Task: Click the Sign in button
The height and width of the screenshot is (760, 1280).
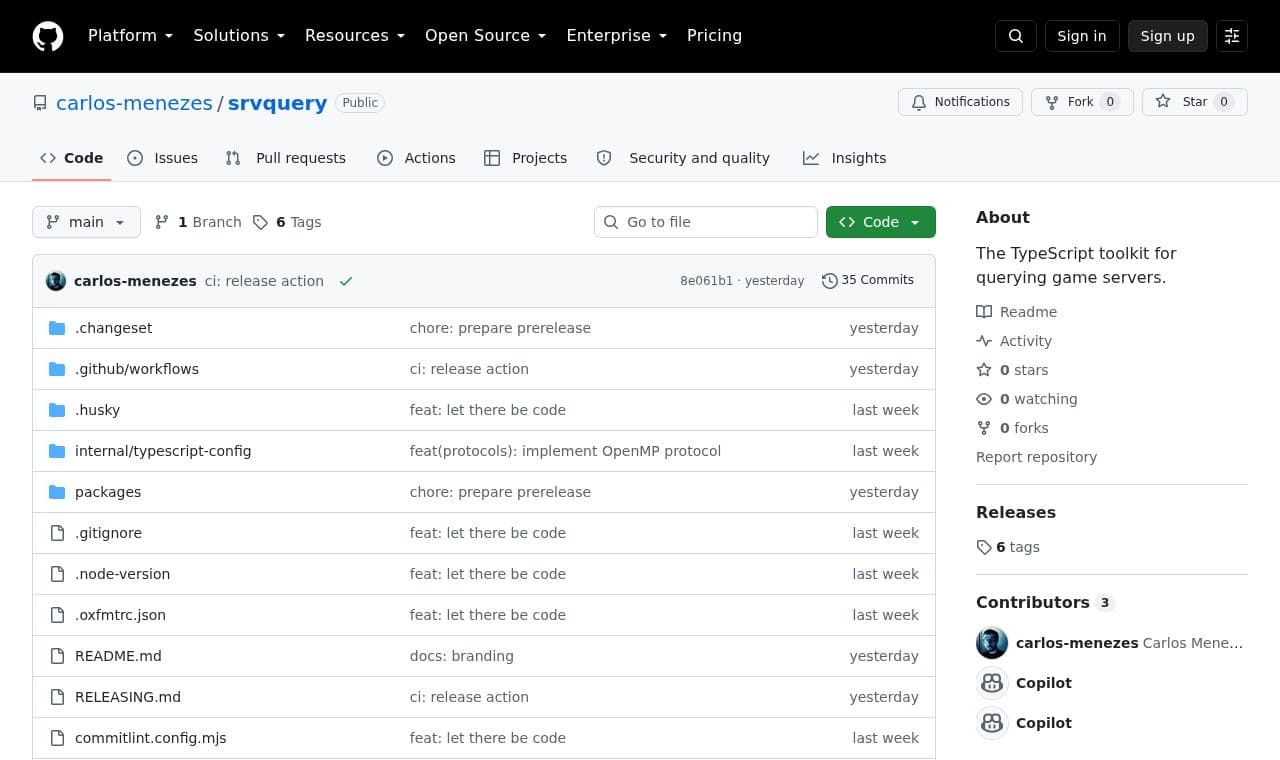Action: 1082,36
